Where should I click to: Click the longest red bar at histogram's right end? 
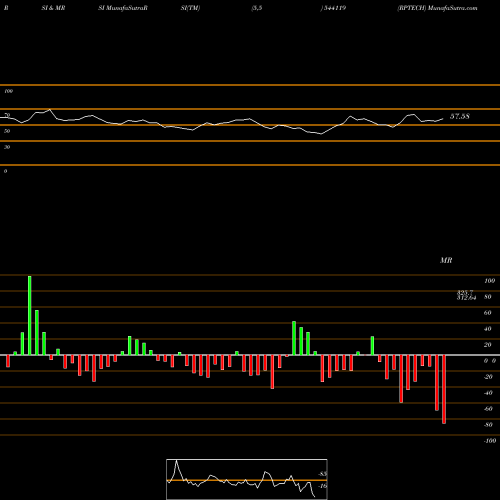(x=444, y=389)
